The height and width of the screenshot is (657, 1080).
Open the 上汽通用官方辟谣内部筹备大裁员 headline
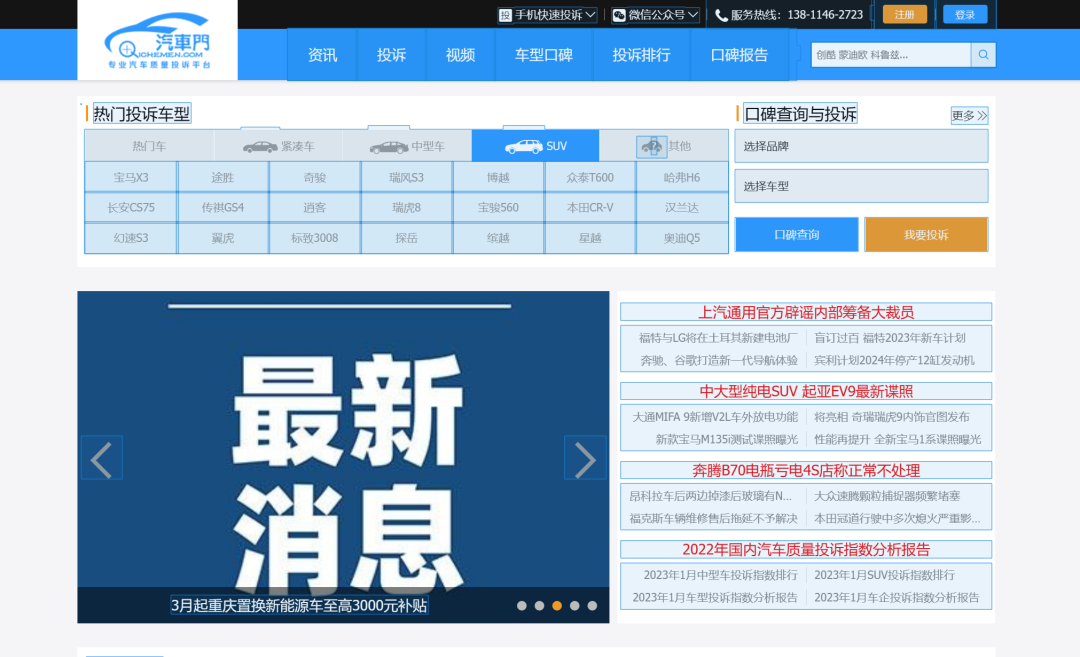point(806,312)
